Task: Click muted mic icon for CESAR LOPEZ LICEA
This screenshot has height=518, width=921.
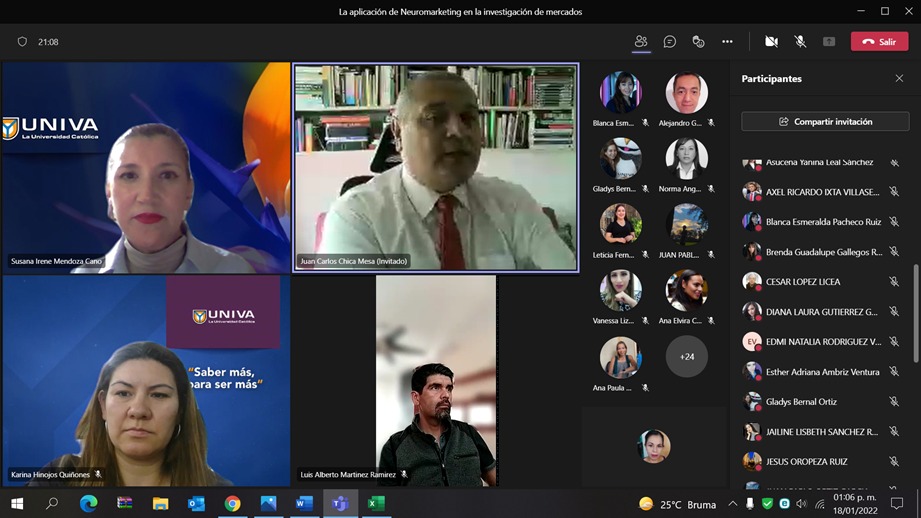Action: pos(894,281)
